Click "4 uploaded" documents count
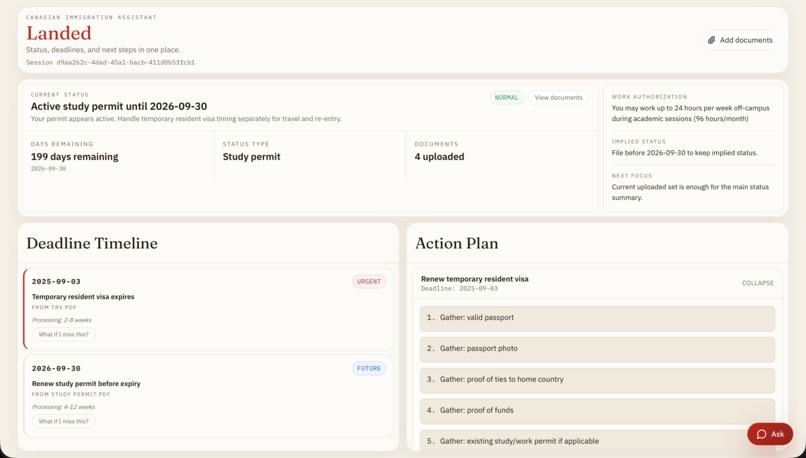 pyautogui.click(x=439, y=157)
